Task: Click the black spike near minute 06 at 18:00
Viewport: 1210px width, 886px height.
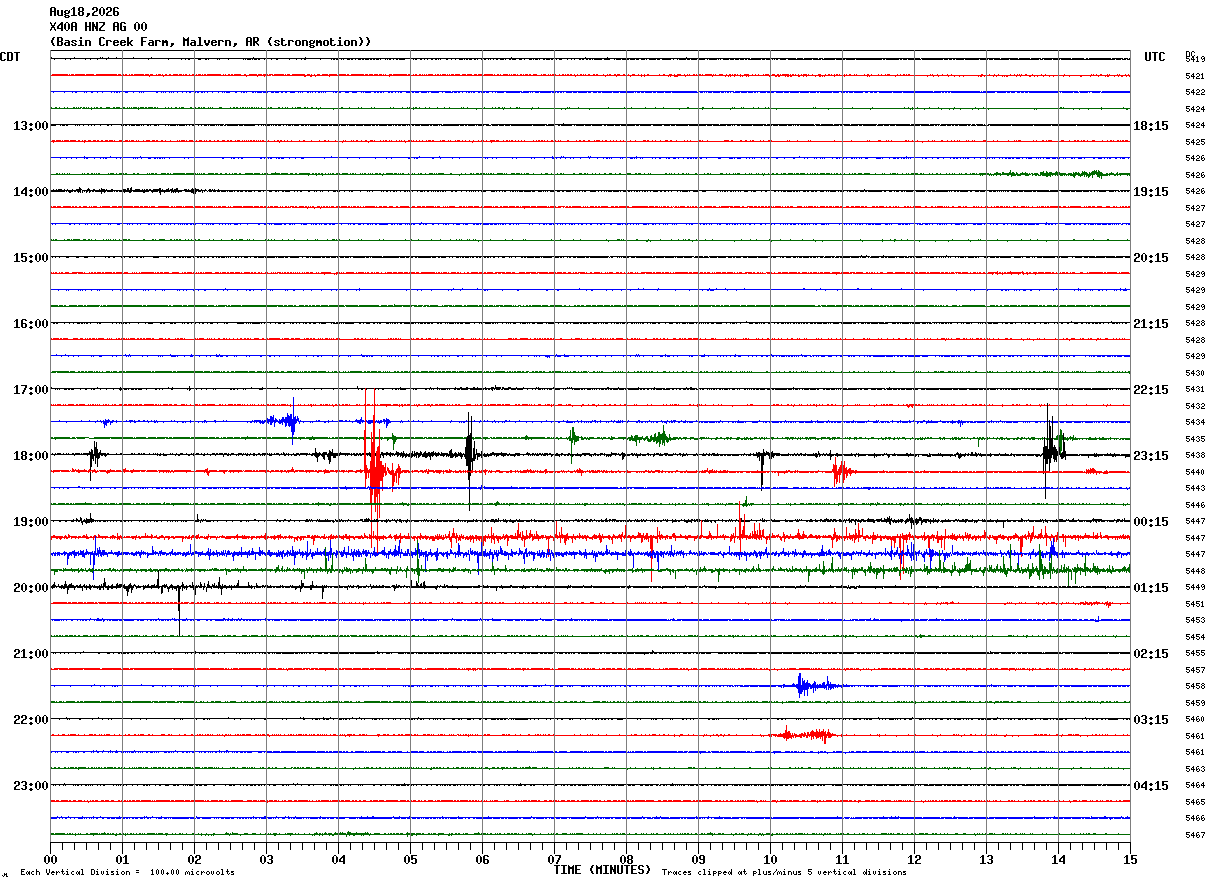Action: 469,455
